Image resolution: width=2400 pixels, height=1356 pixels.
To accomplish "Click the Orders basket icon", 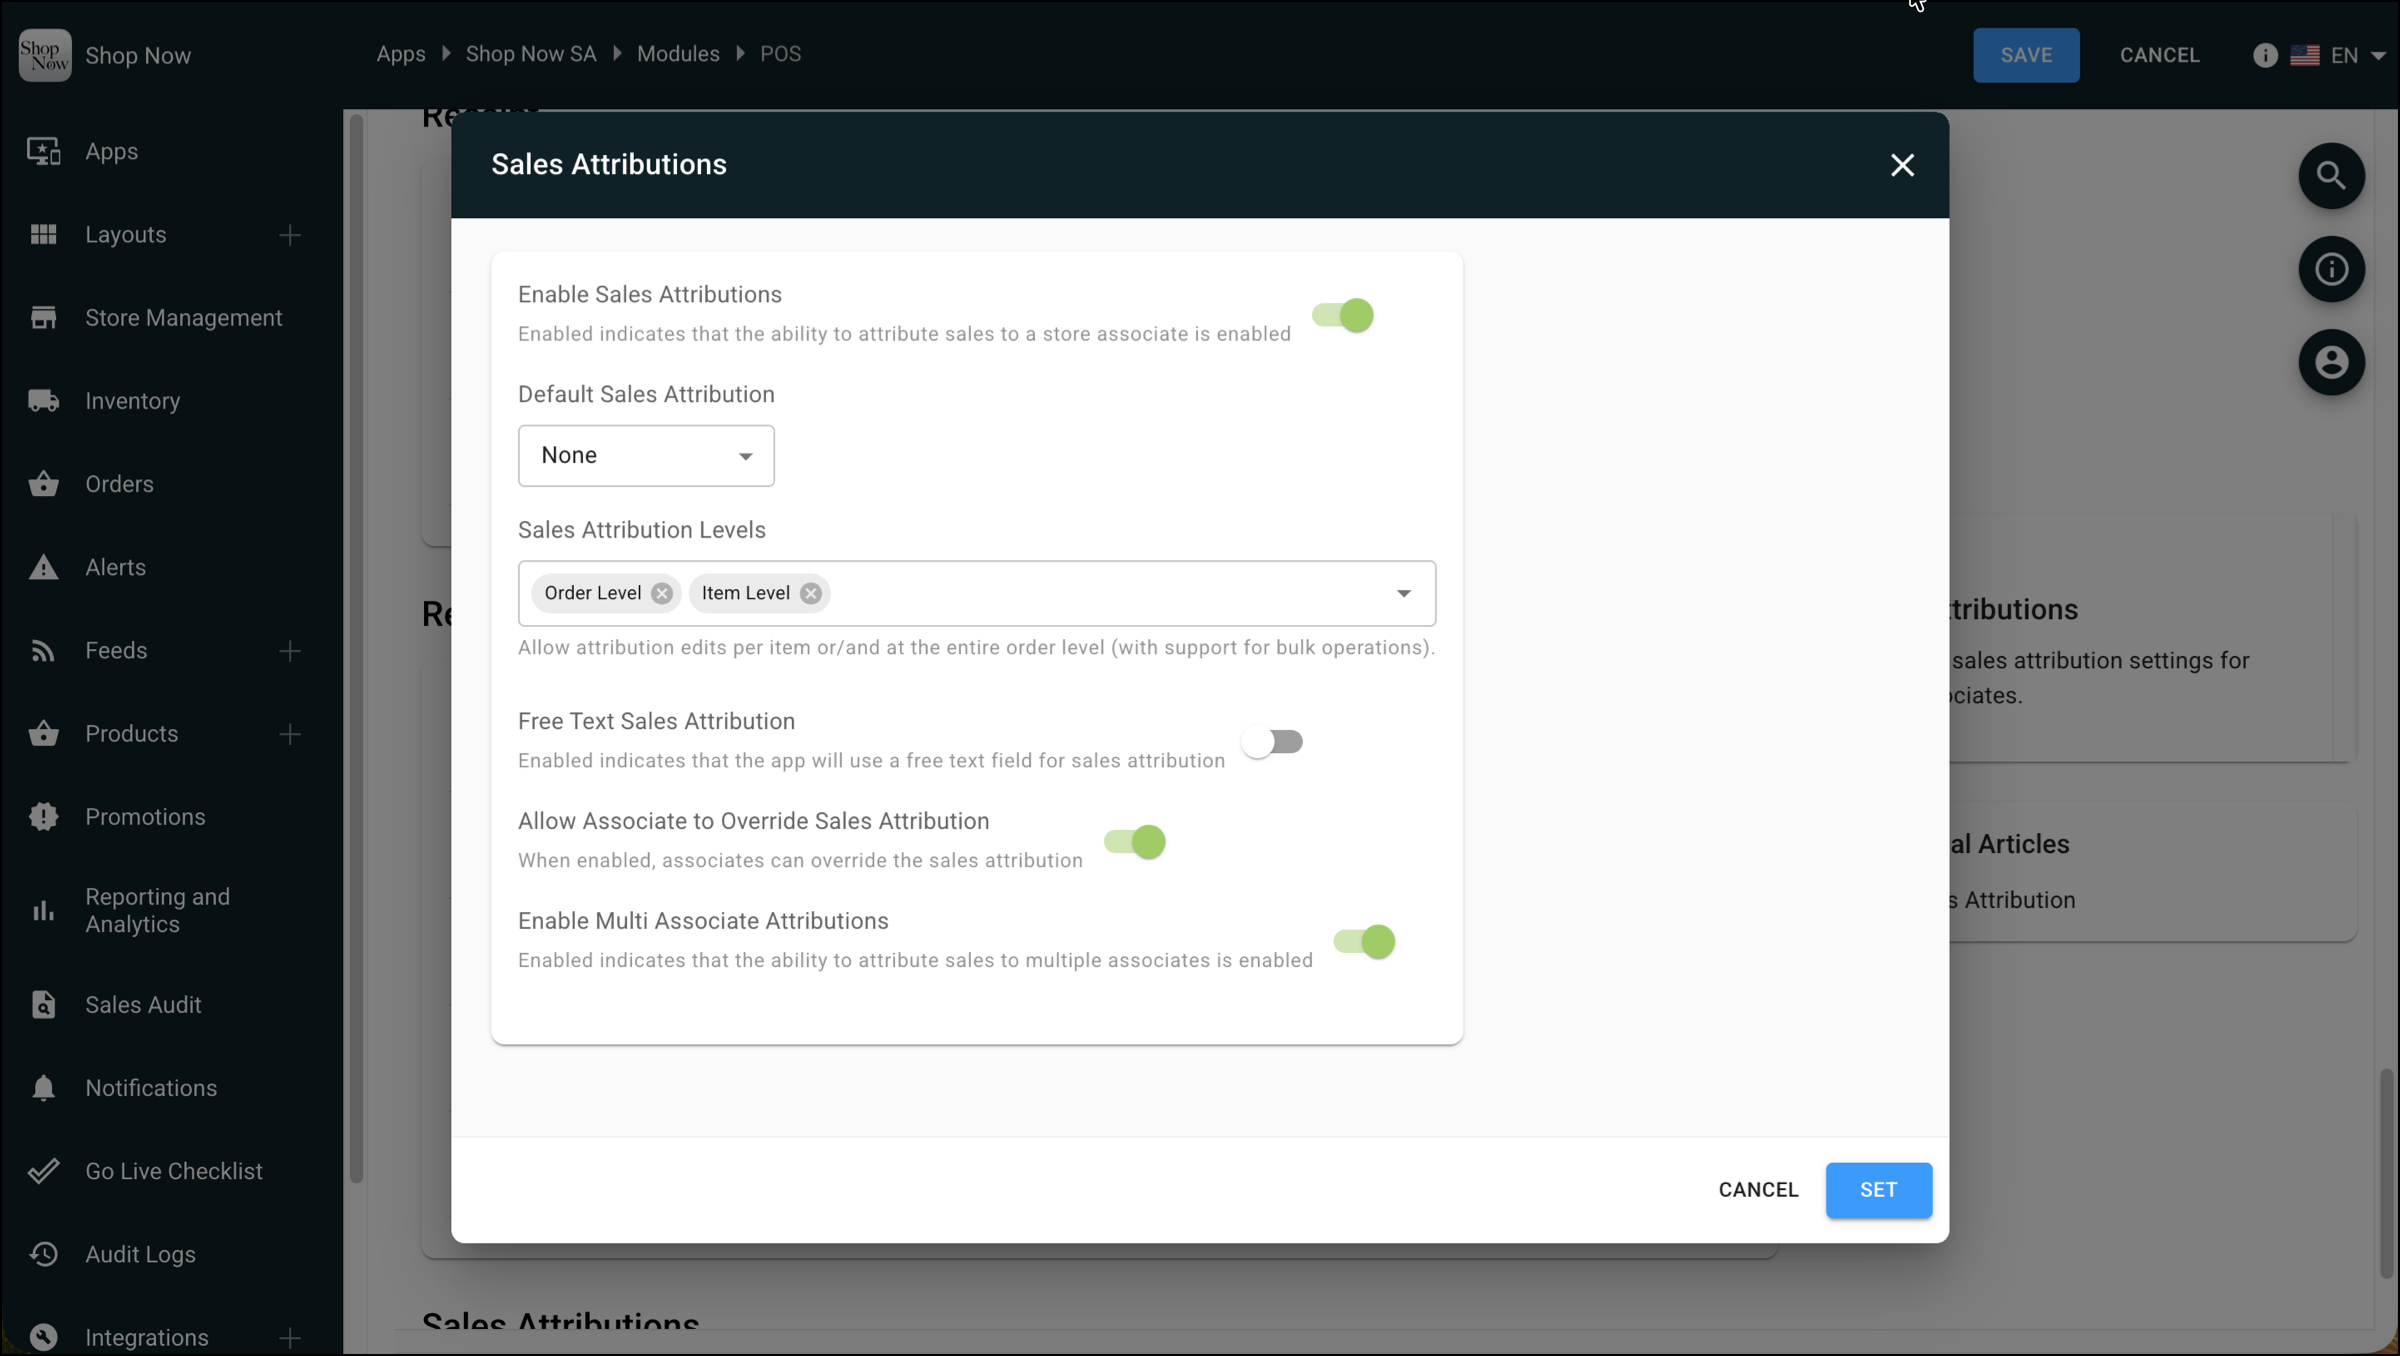I will coord(43,484).
